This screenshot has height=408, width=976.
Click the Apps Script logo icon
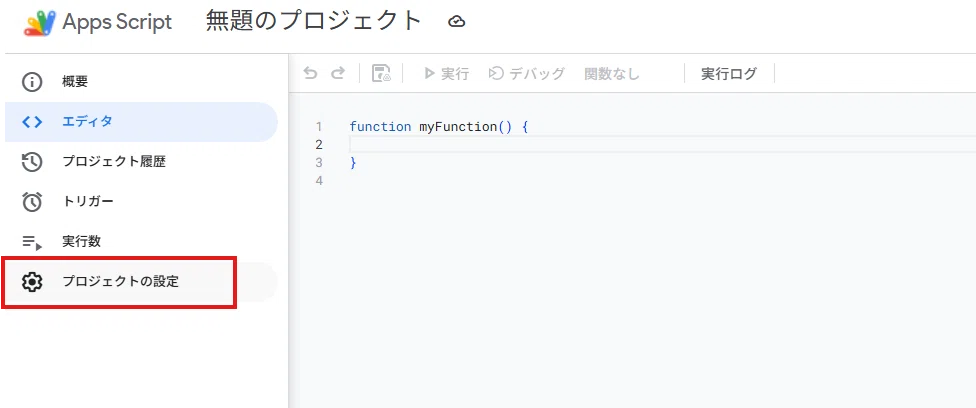40,23
